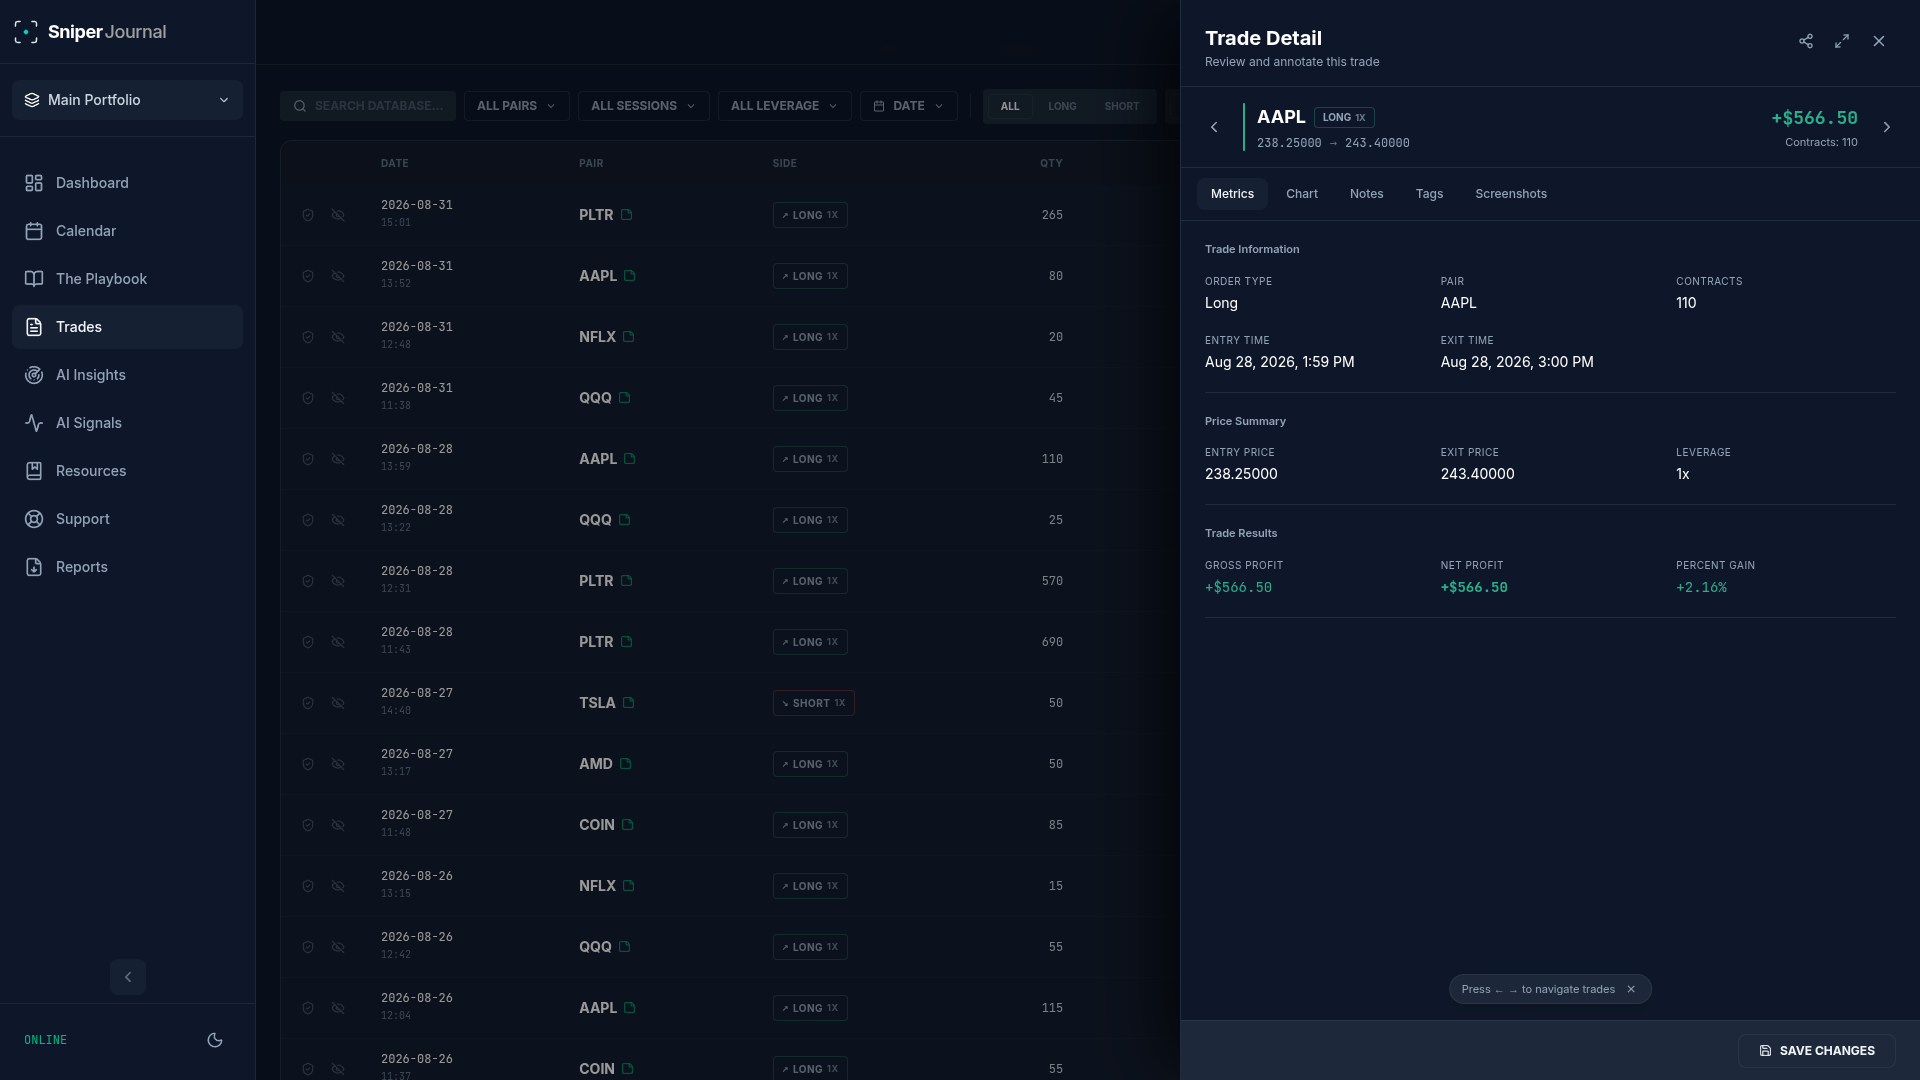Image resolution: width=1920 pixels, height=1080 pixels.
Task: Open the Resources section
Action: click(127, 471)
